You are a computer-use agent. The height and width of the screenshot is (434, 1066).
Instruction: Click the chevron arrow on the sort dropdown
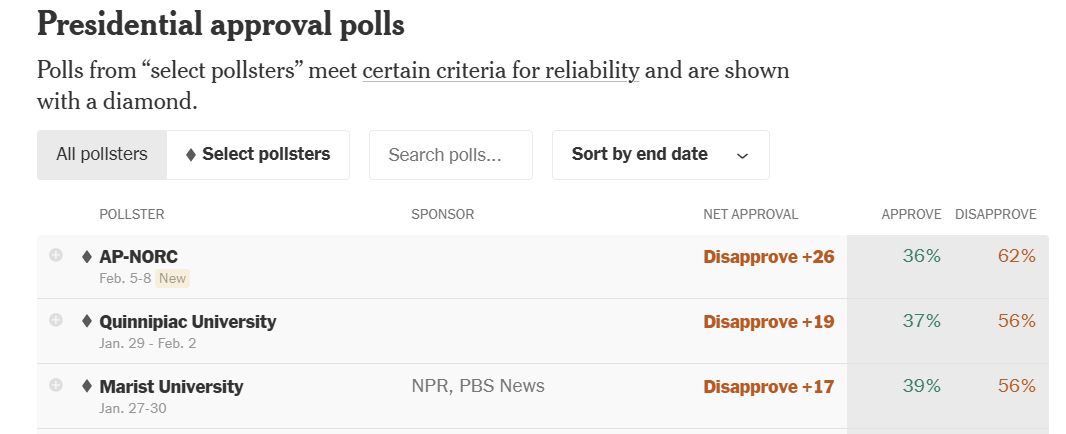(742, 156)
